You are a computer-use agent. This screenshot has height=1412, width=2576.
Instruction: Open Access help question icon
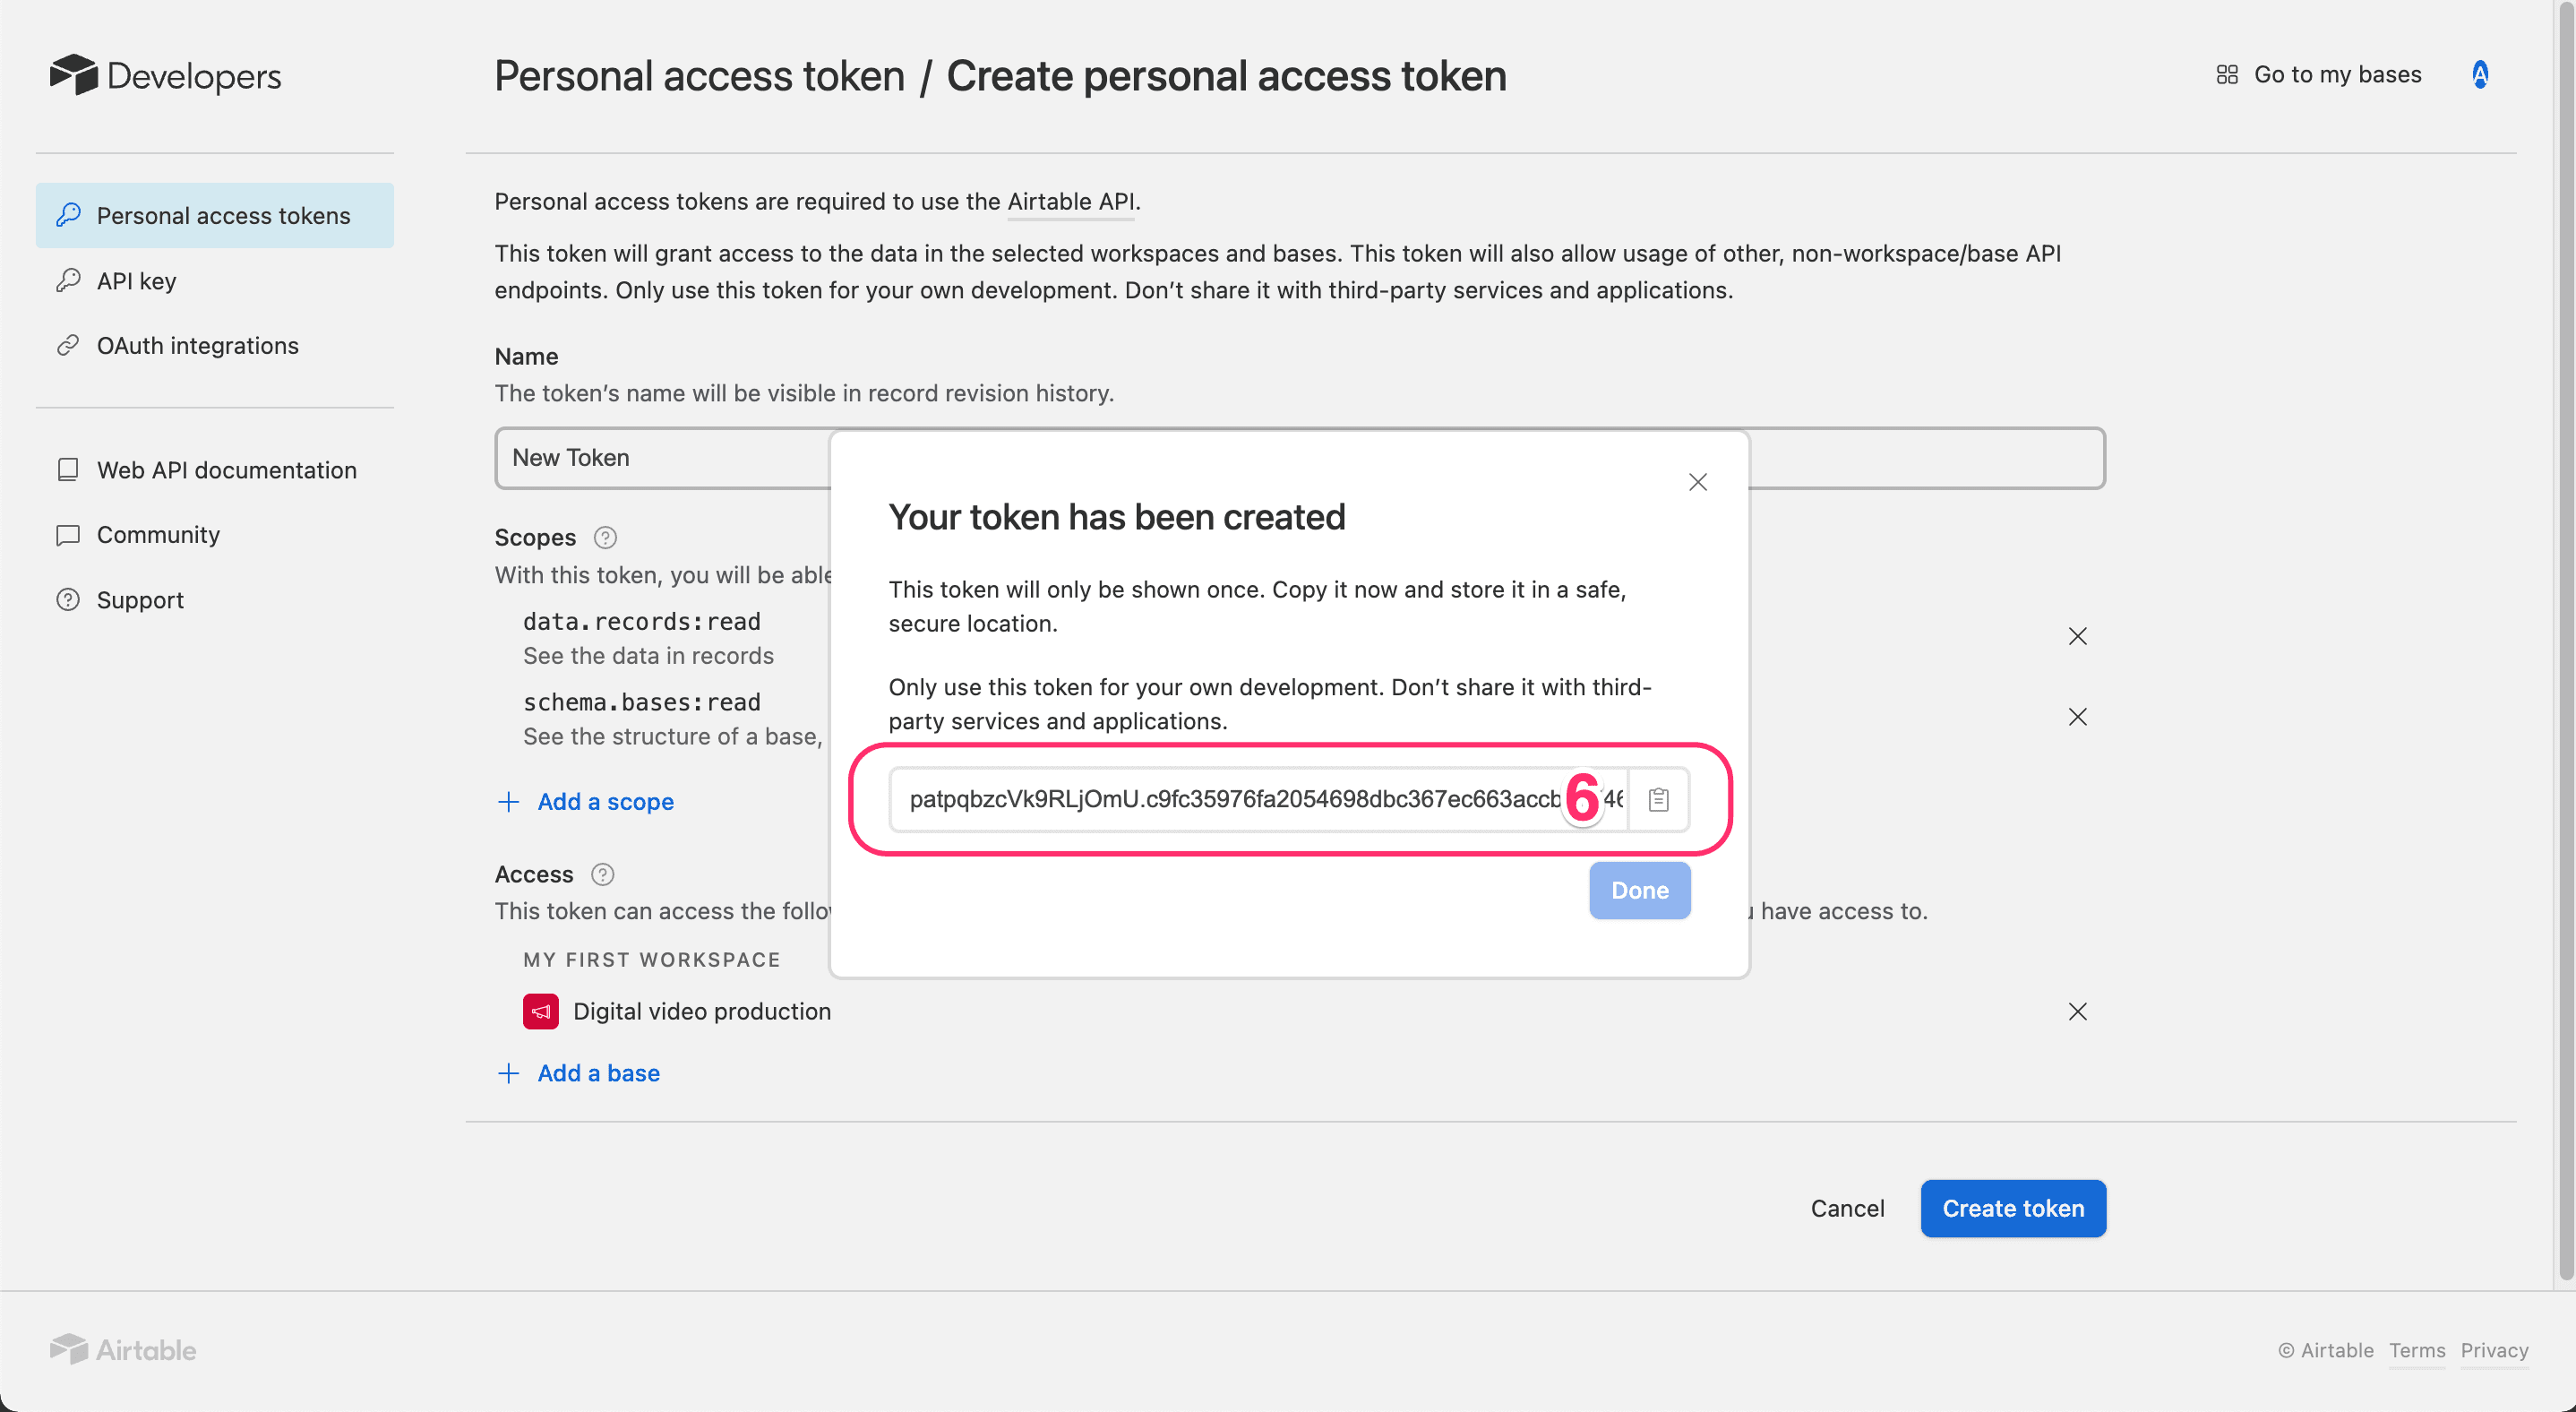click(602, 874)
